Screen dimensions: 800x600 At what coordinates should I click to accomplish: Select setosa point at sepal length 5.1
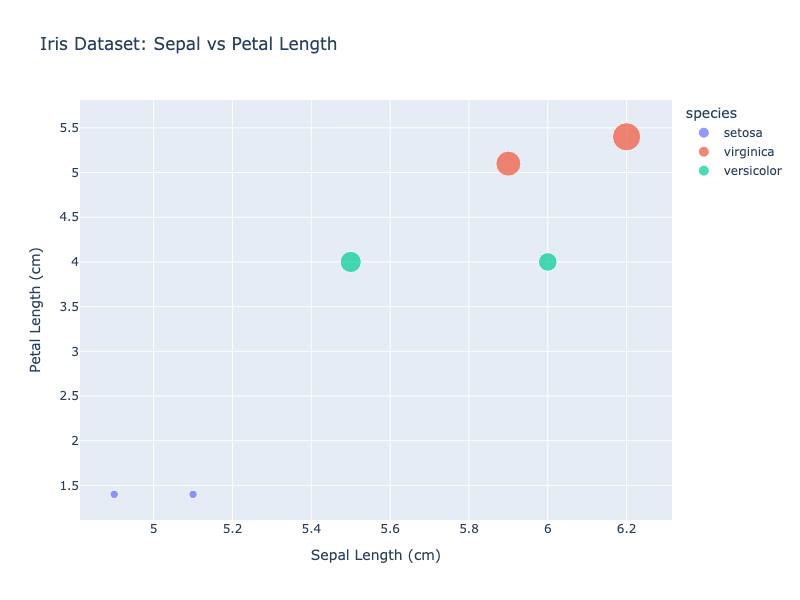pyautogui.click(x=193, y=494)
